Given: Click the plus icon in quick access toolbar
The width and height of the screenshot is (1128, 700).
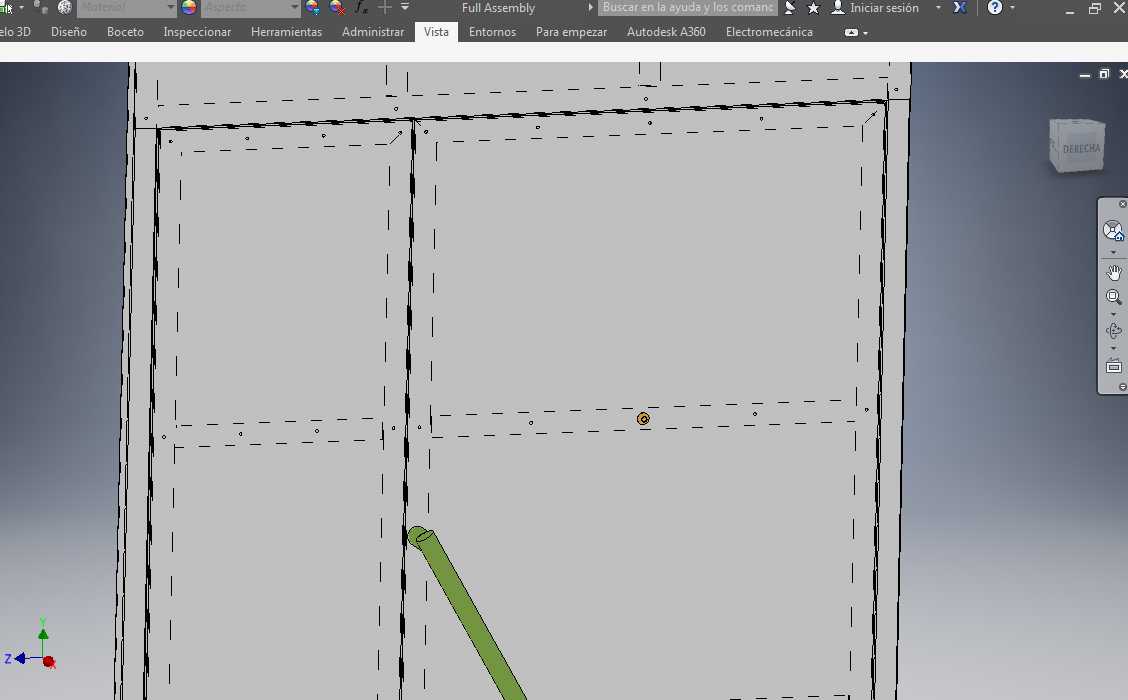Looking at the screenshot, I should (x=385, y=8).
